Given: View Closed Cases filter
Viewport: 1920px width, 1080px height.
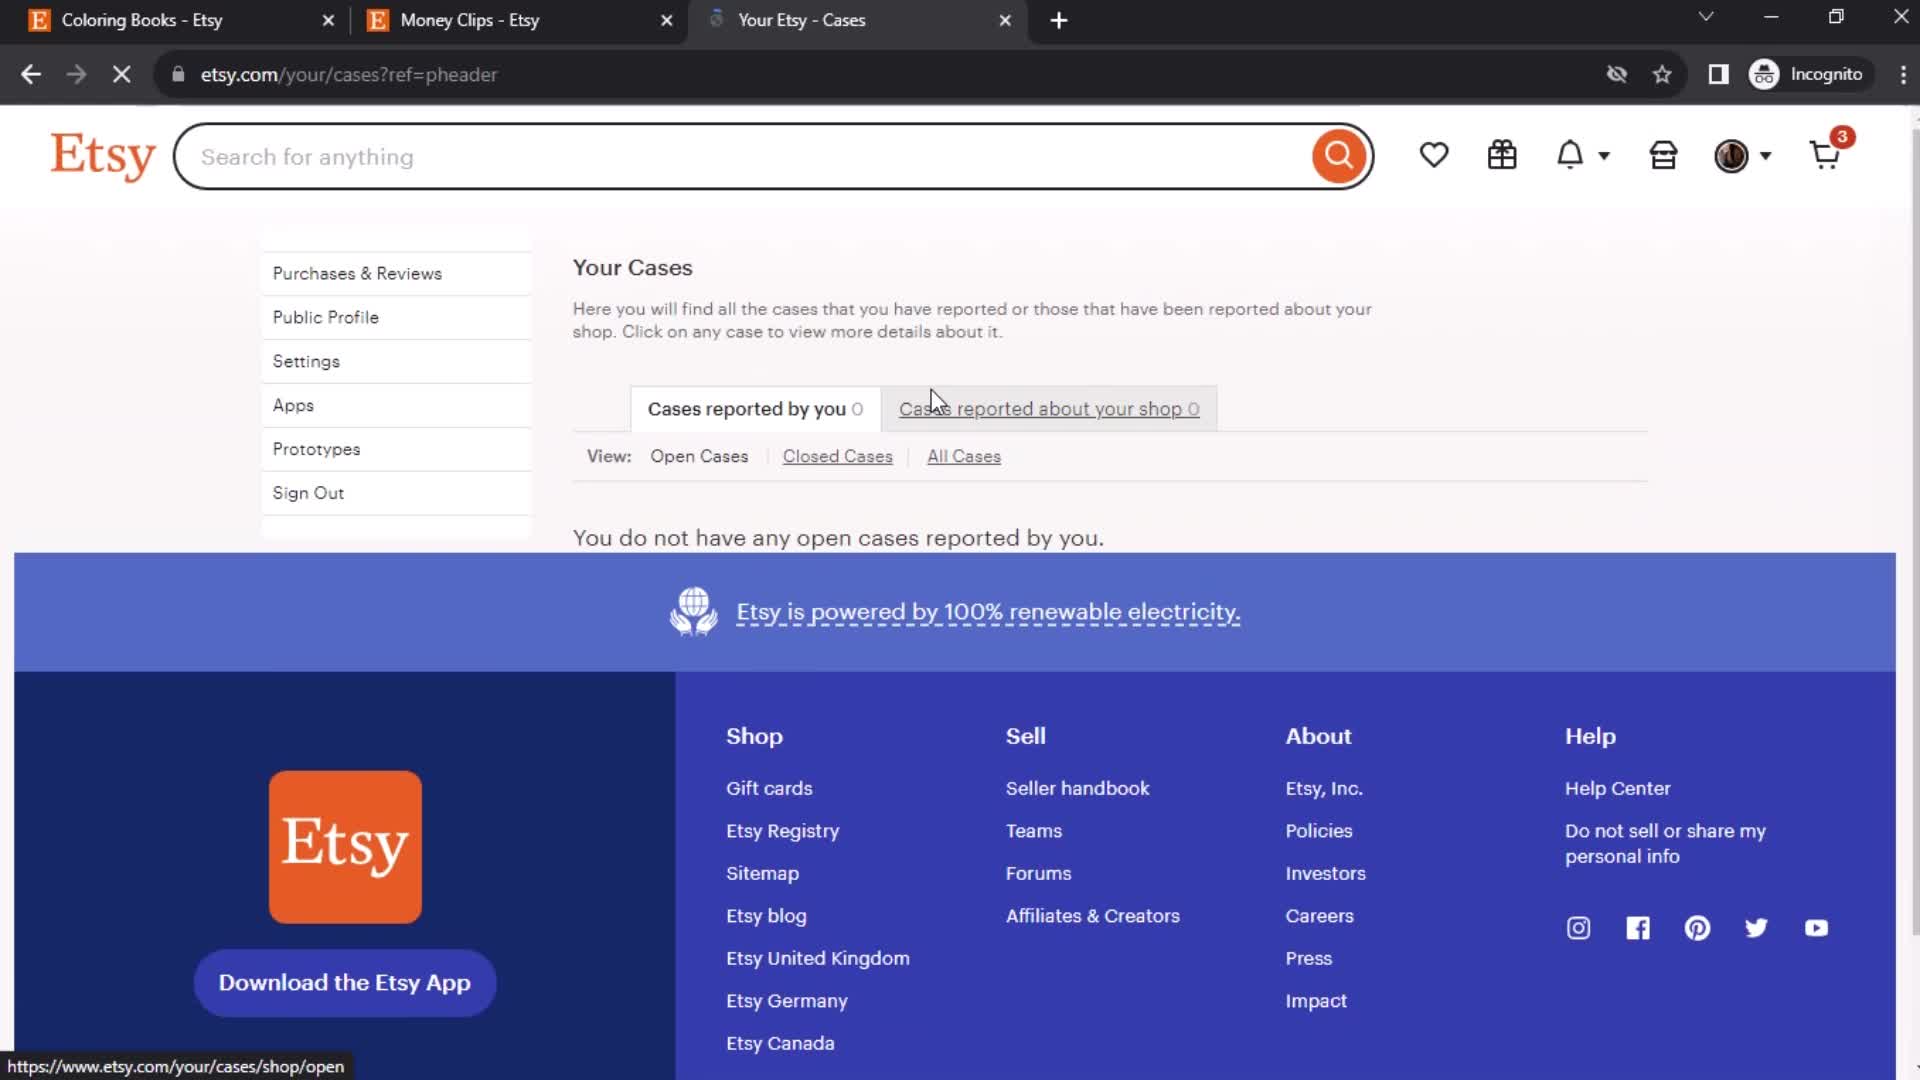Looking at the screenshot, I should 837,456.
